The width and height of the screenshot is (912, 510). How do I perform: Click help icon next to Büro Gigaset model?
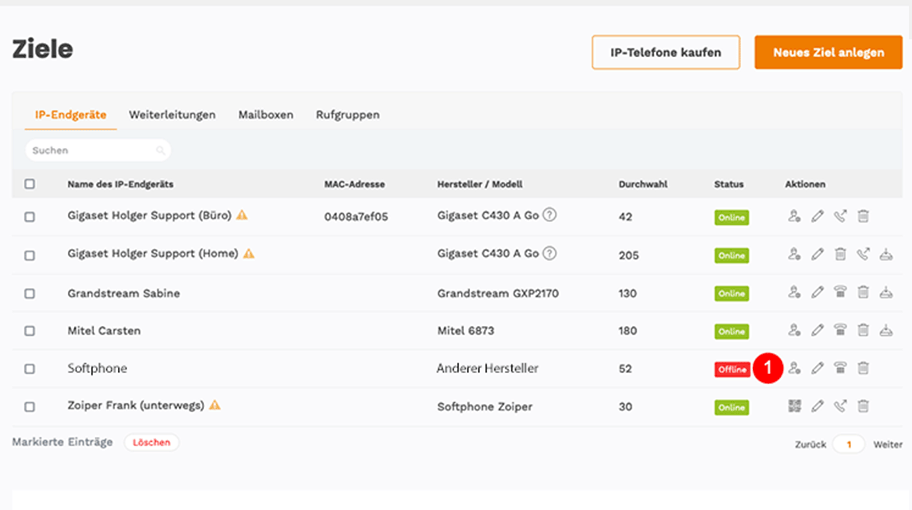[549, 215]
